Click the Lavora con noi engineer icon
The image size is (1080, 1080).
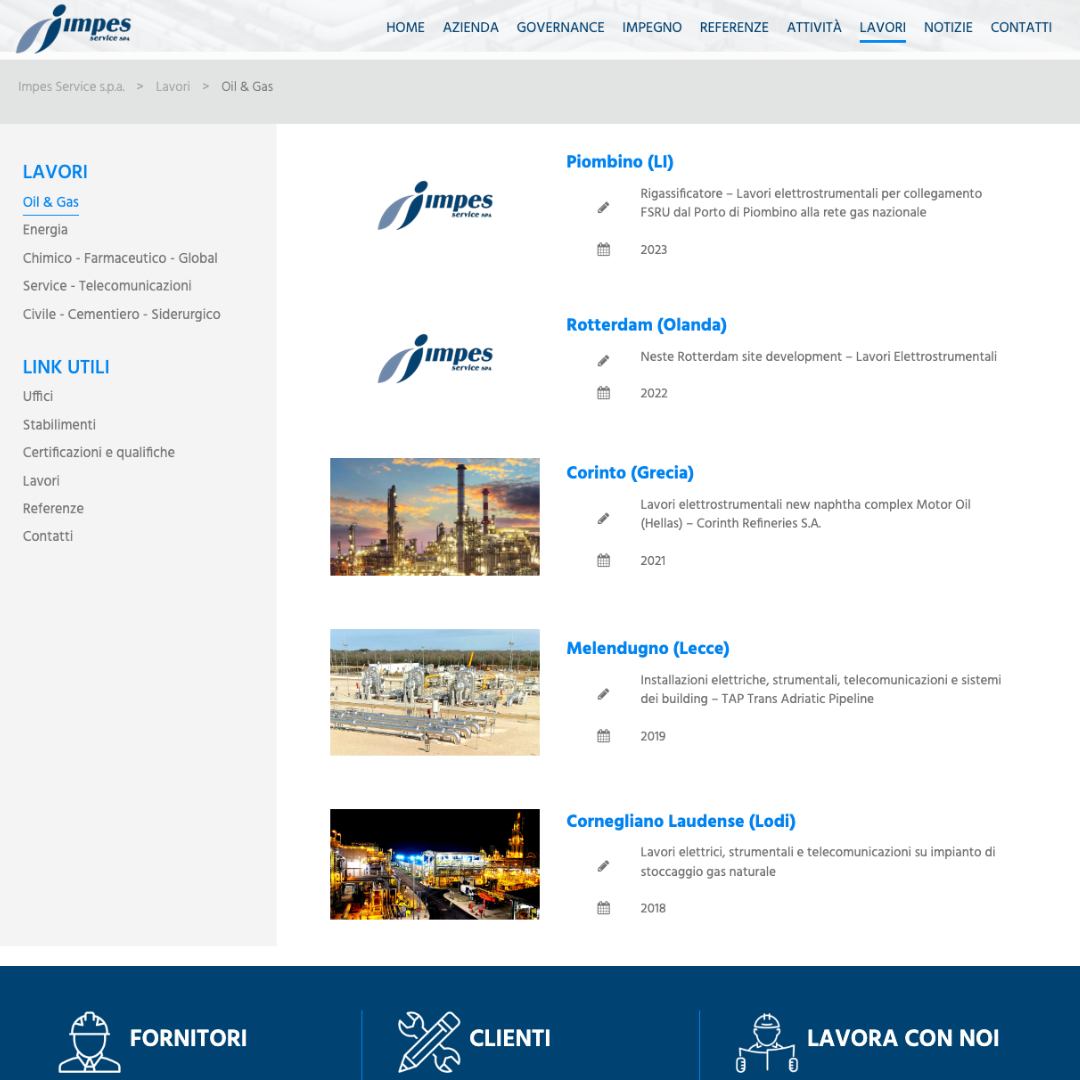coord(767,1043)
